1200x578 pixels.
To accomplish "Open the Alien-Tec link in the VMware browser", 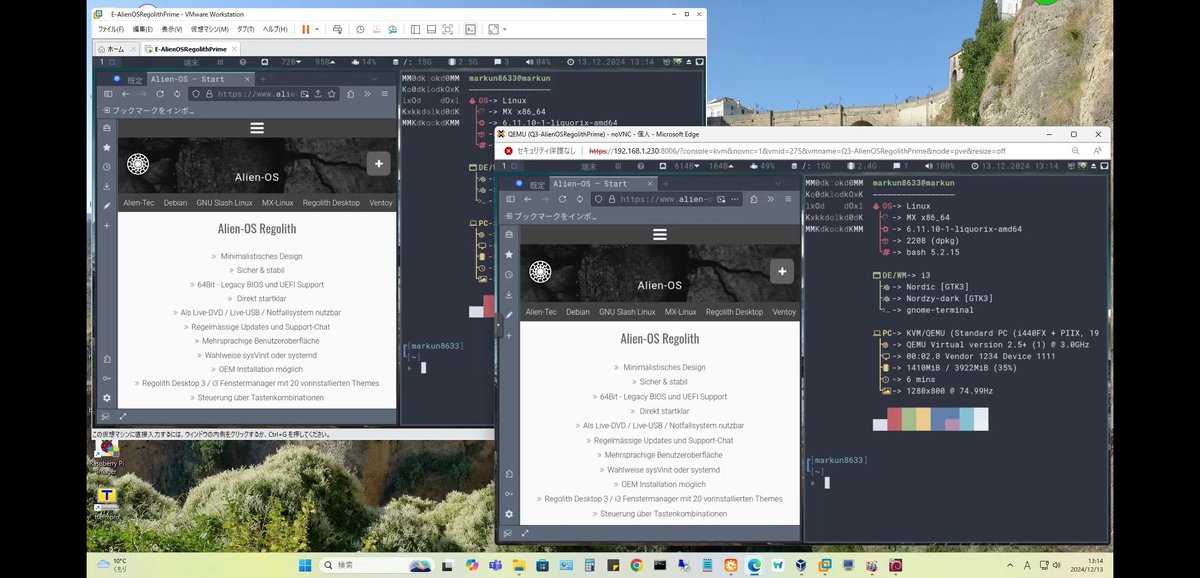I will (138, 202).
